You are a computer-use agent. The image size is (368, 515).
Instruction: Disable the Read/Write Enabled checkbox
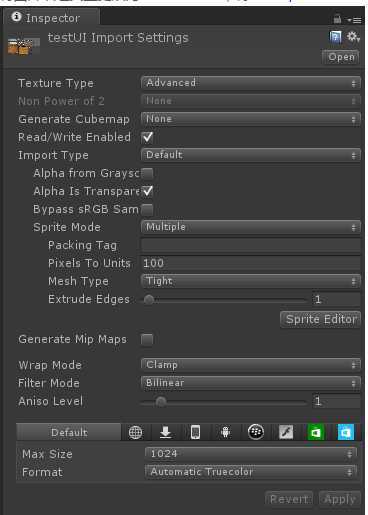point(147,137)
